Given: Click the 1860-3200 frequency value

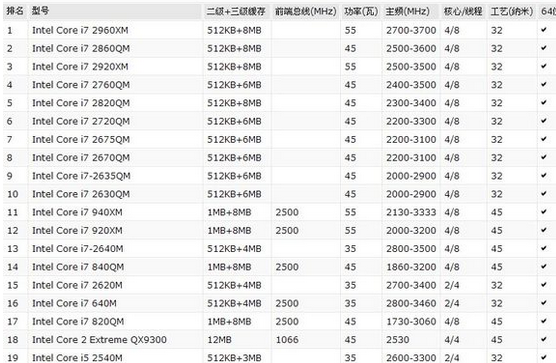Looking at the screenshot, I should click(x=411, y=267).
